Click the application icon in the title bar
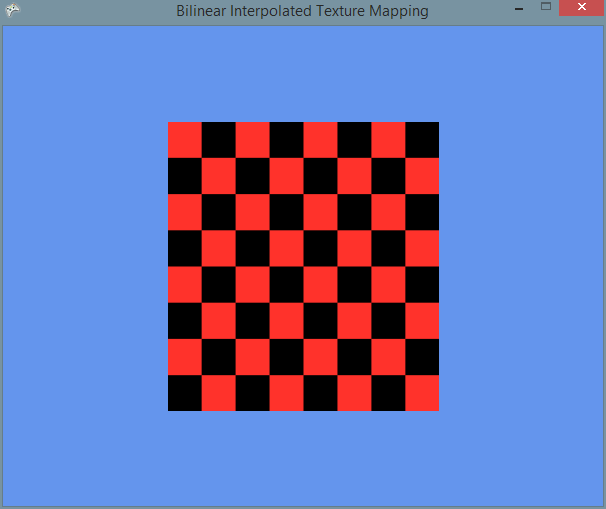Image resolution: width=606 pixels, height=509 pixels. point(12,10)
